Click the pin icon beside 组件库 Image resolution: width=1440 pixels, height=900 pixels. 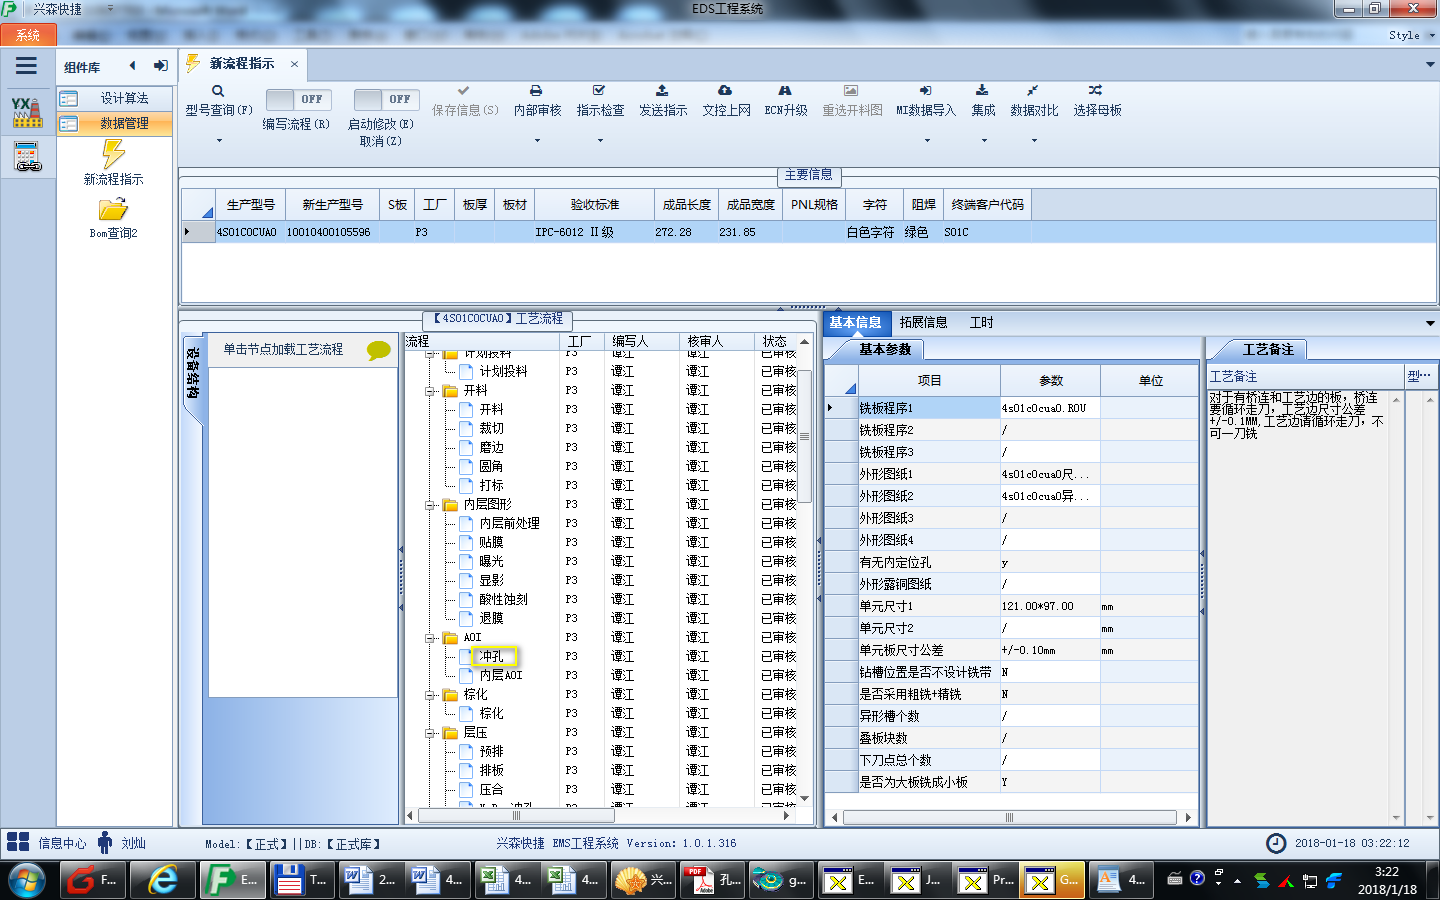160,66
